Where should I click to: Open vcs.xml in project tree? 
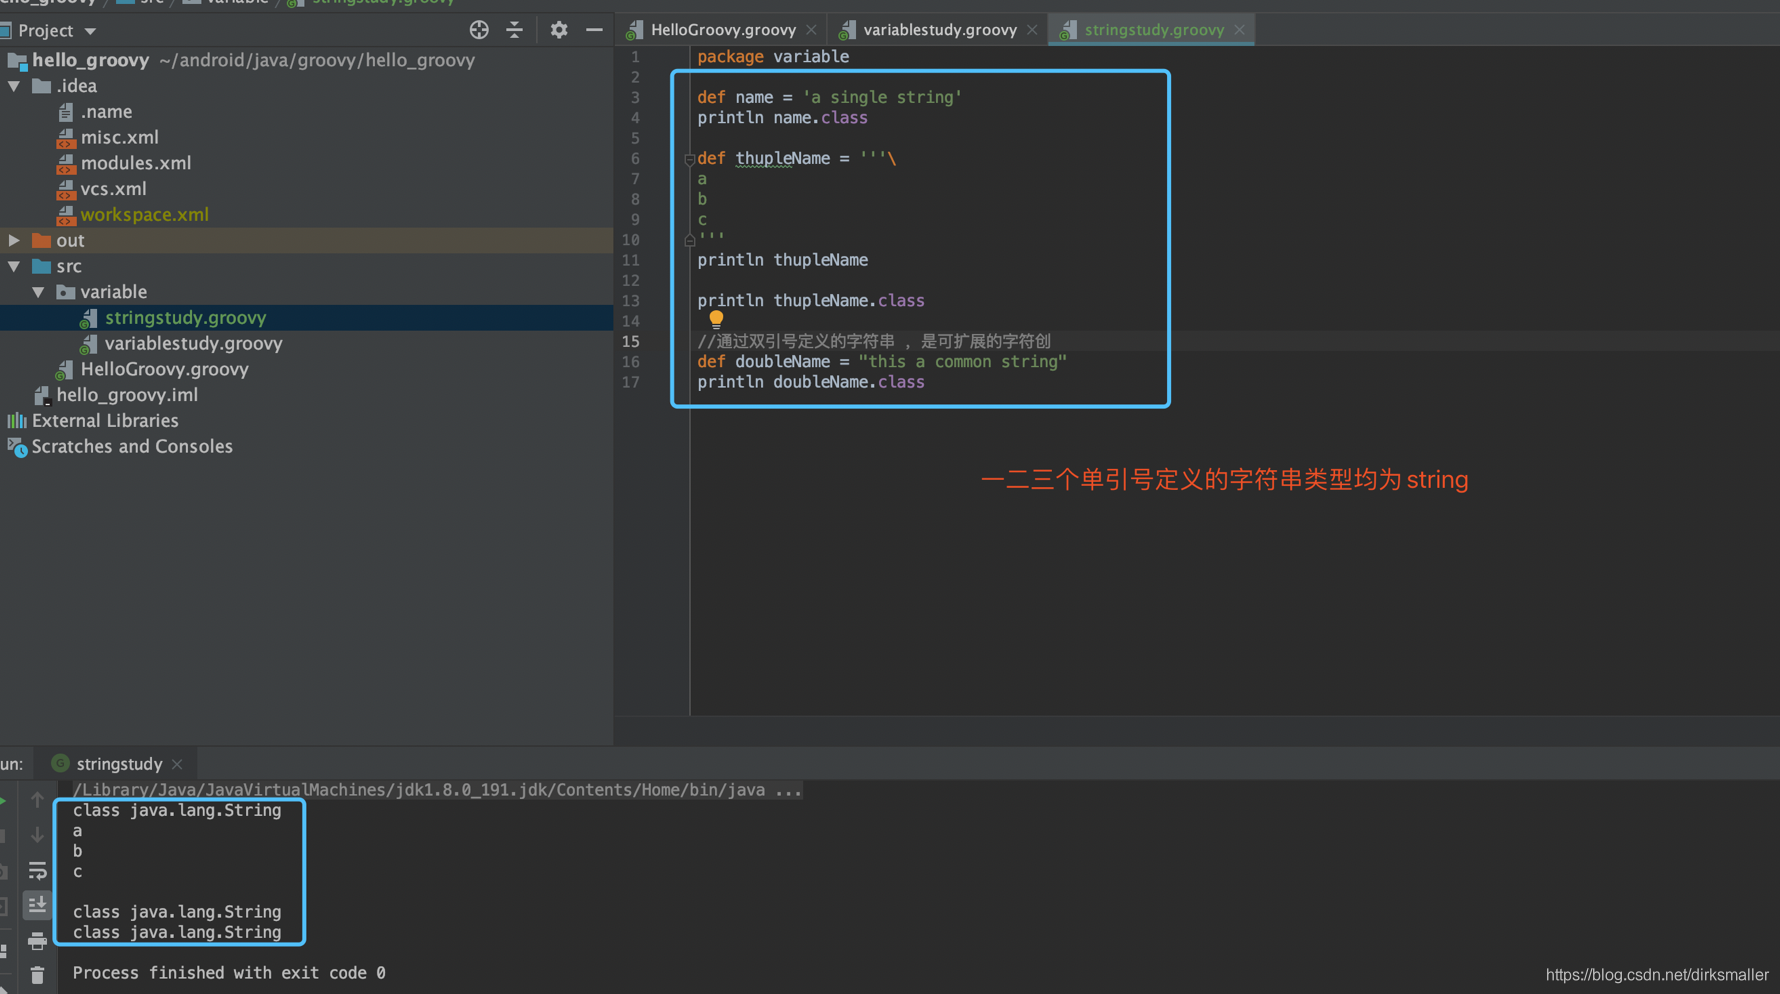(113, 189)
